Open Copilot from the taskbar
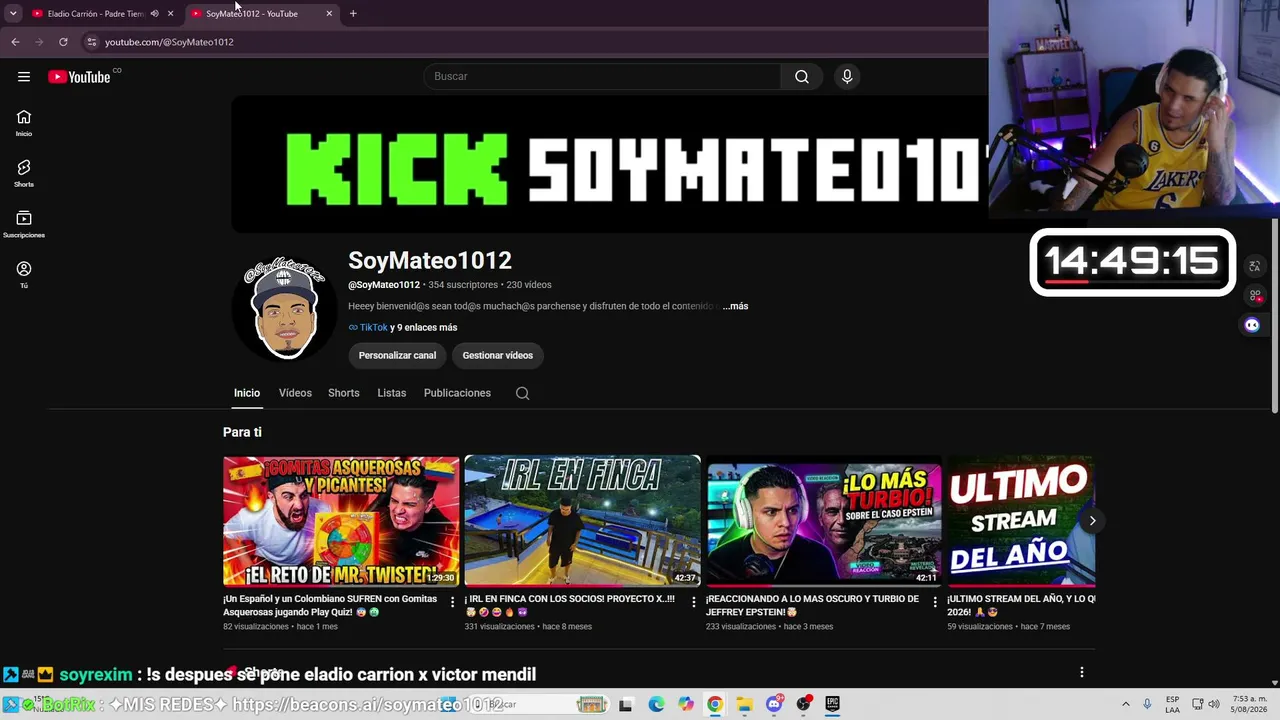 [x=685, y=705]
